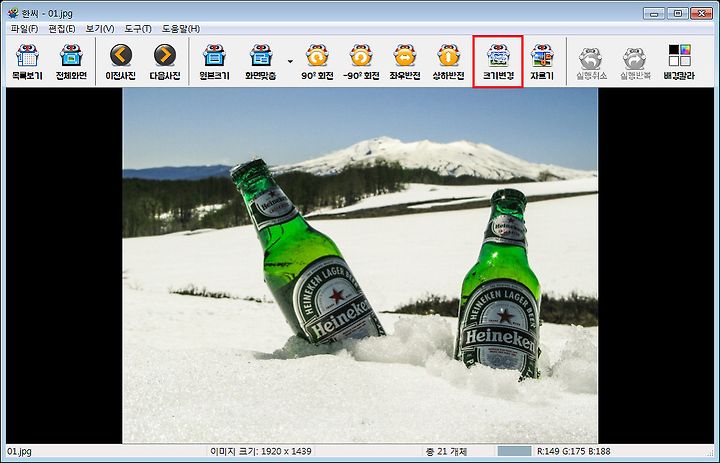Fit image with 화면맞춤 button

(261, 62)
